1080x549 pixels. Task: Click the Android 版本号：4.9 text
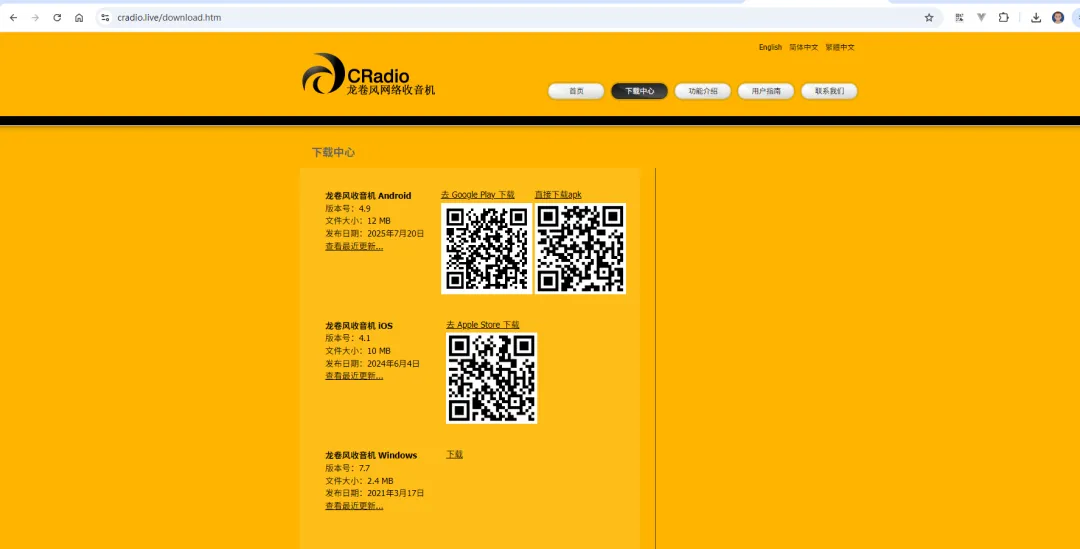348,209
